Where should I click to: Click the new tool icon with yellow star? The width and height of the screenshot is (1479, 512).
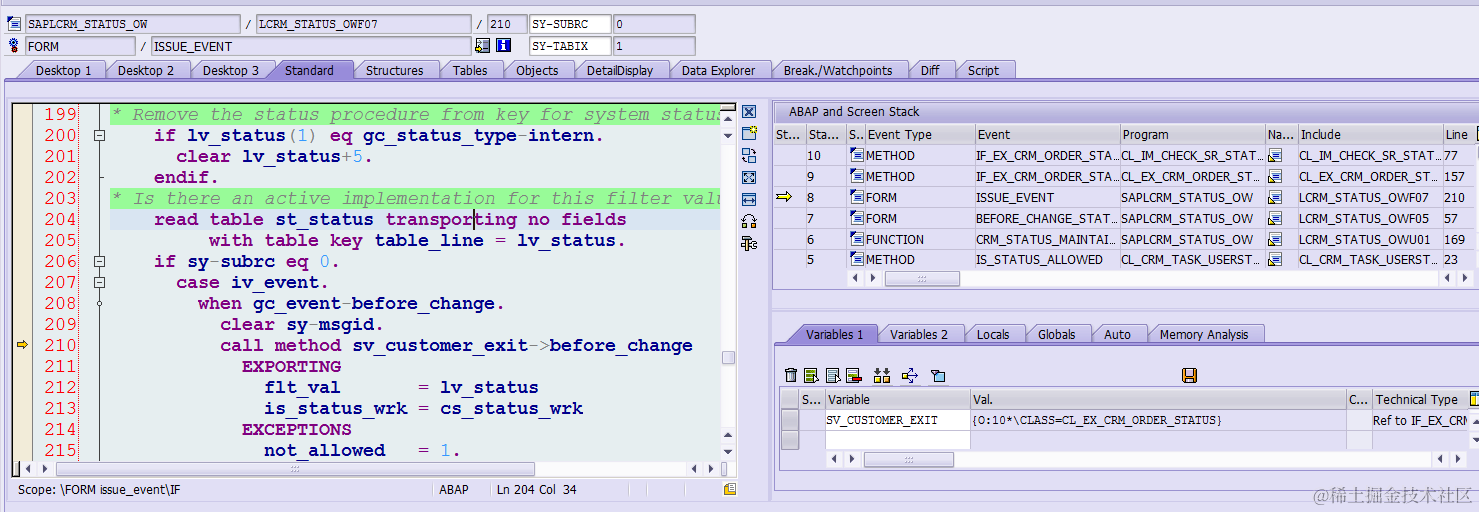(x=749, y=133)
